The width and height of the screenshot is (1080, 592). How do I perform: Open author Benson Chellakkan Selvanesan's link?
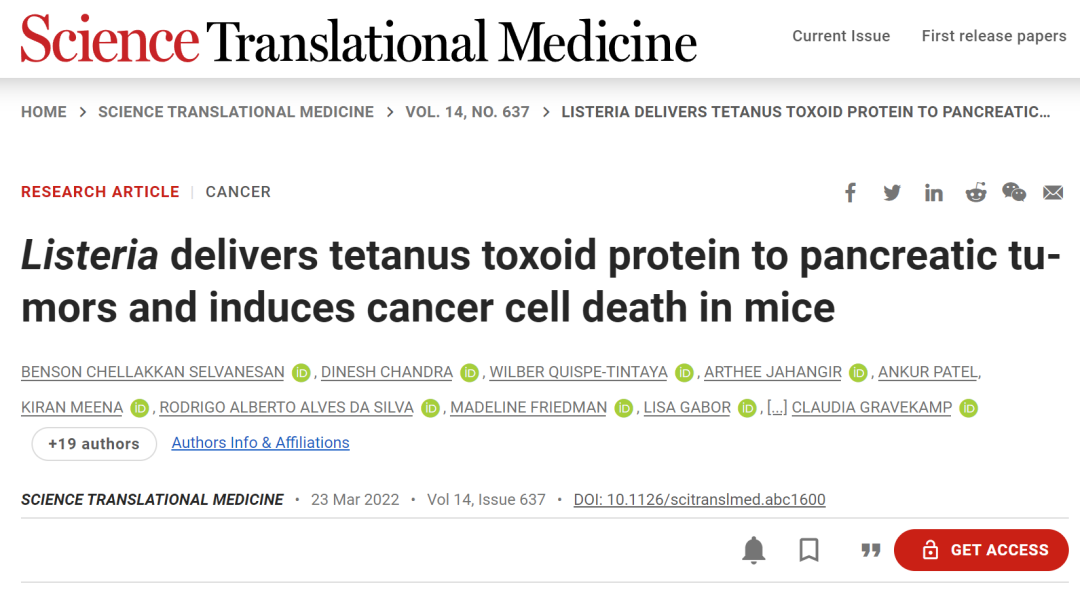[152, 372]
